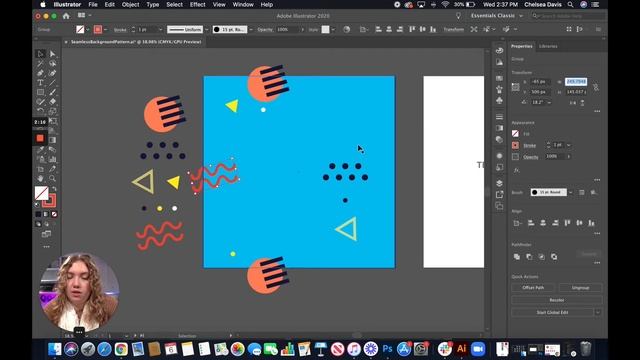Open rotate angle dropdown in Transform
The width and height of the screenshot is (640, 360).
[549, 102]
